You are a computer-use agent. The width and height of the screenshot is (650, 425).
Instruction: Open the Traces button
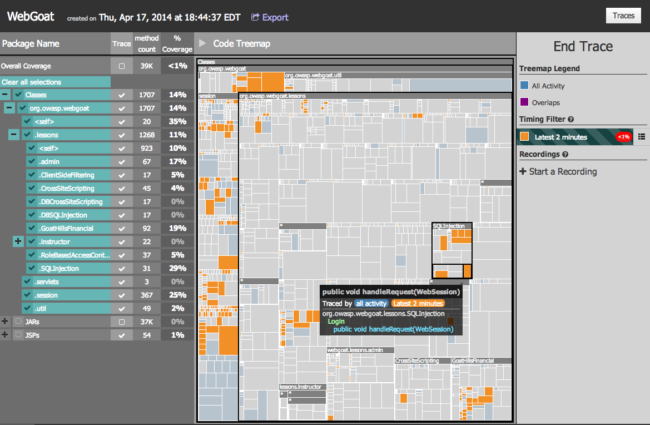[x=623, y=16]
